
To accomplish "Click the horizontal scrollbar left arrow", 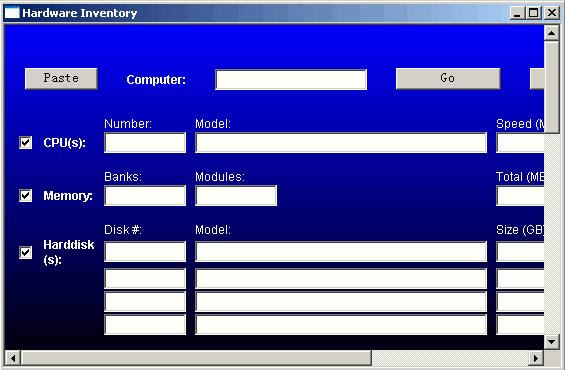I will pos(13,358).
